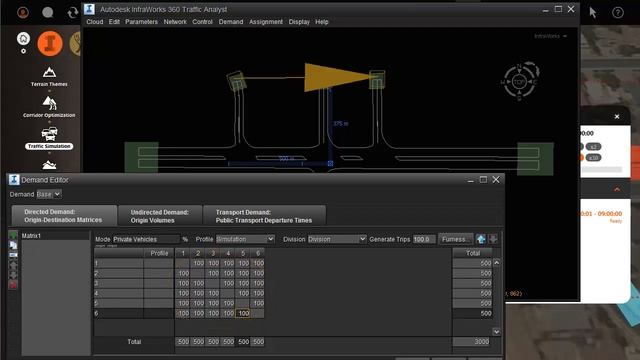Click the sync arrows icon in the top bar
Screen dimensions: 640x360
pos(73,13)
